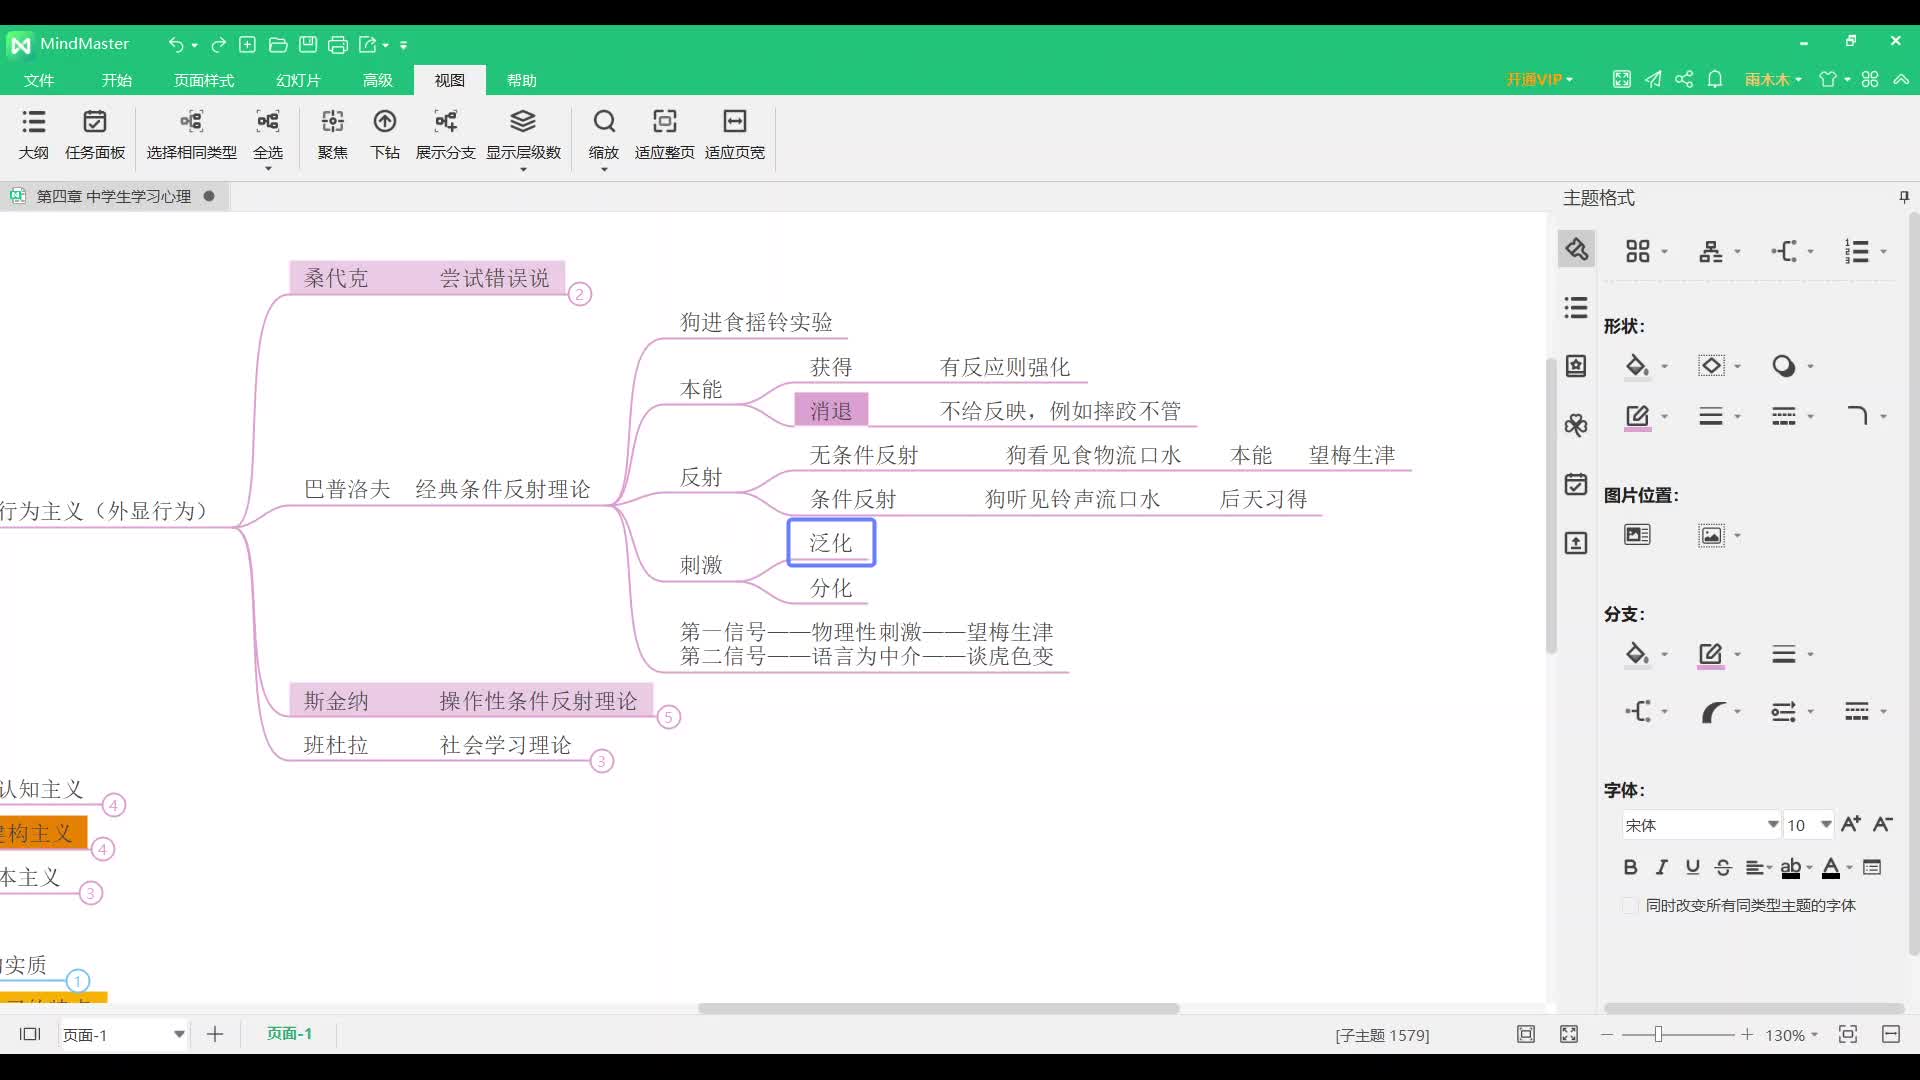Click the add new page plus button
The height and width of the screenshot is (1080, 1920).
tap(214, 1034)
